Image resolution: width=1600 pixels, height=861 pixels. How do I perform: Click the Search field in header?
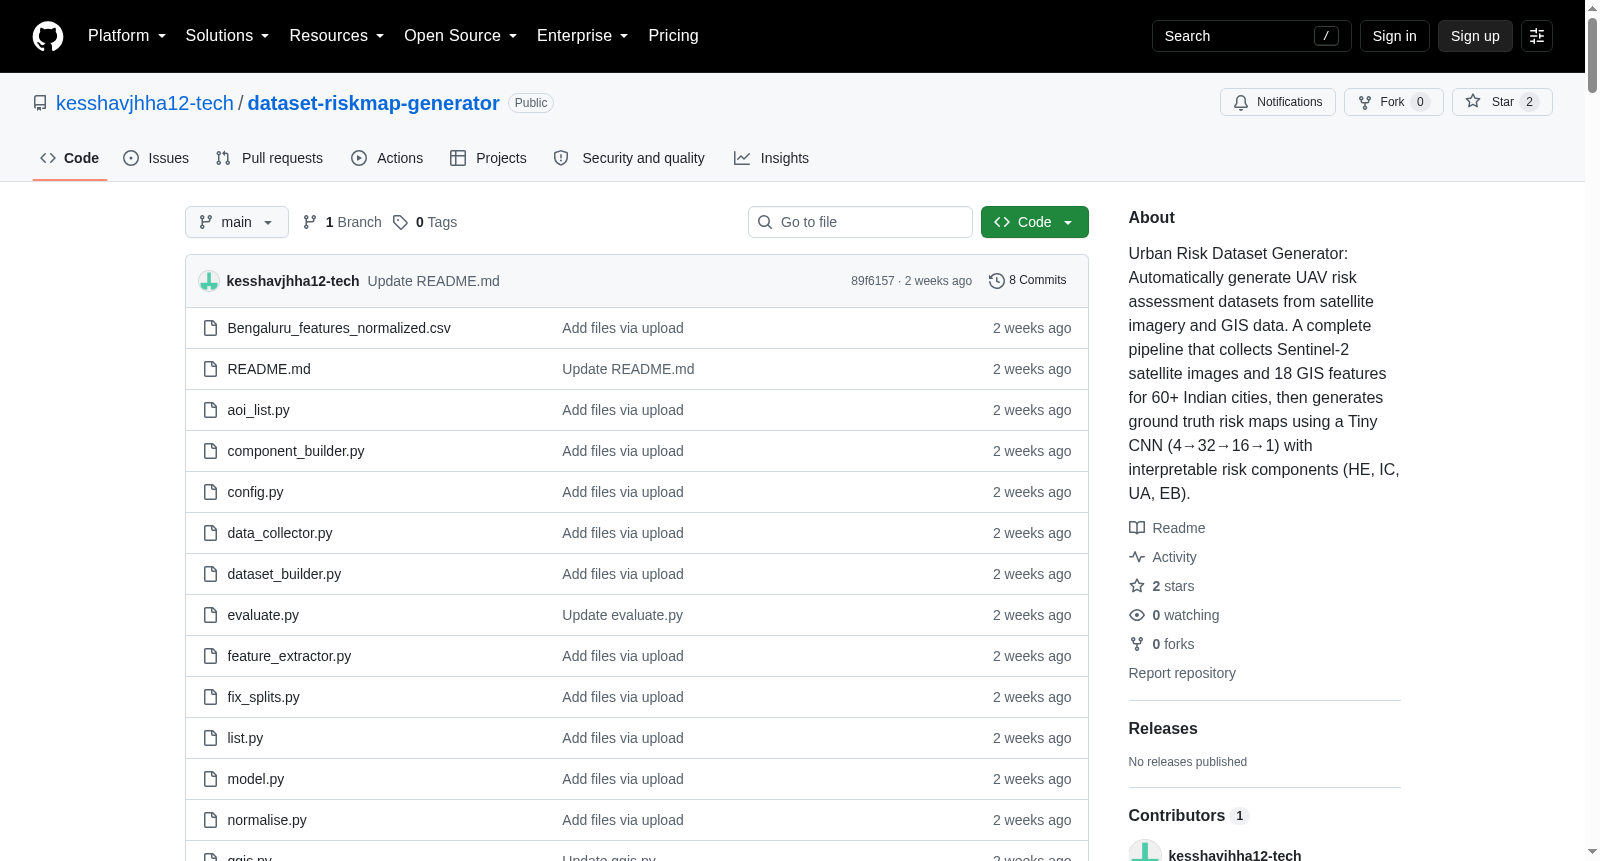click(x=1252, y=36)
